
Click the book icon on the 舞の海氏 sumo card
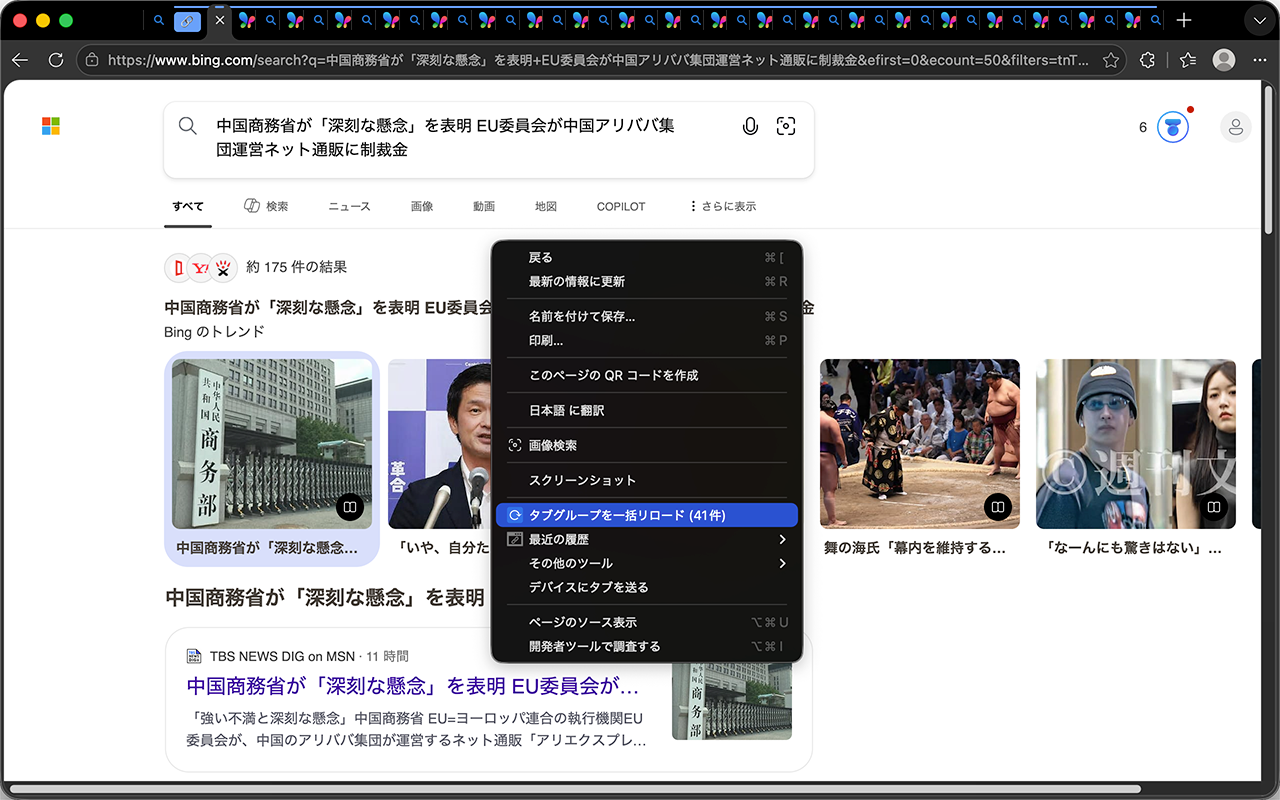pos(997,507)
